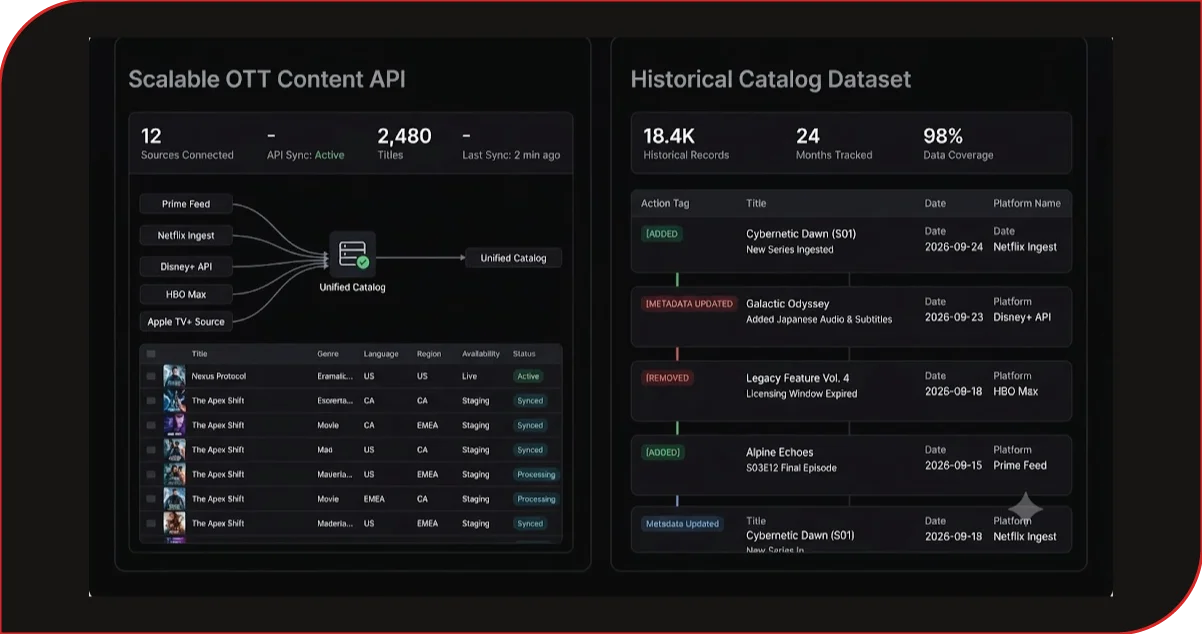Click Disney+ API platform in Galactic Odyssey card
The height and width of the screenshot is (634, 1202).
point(1022,317)
